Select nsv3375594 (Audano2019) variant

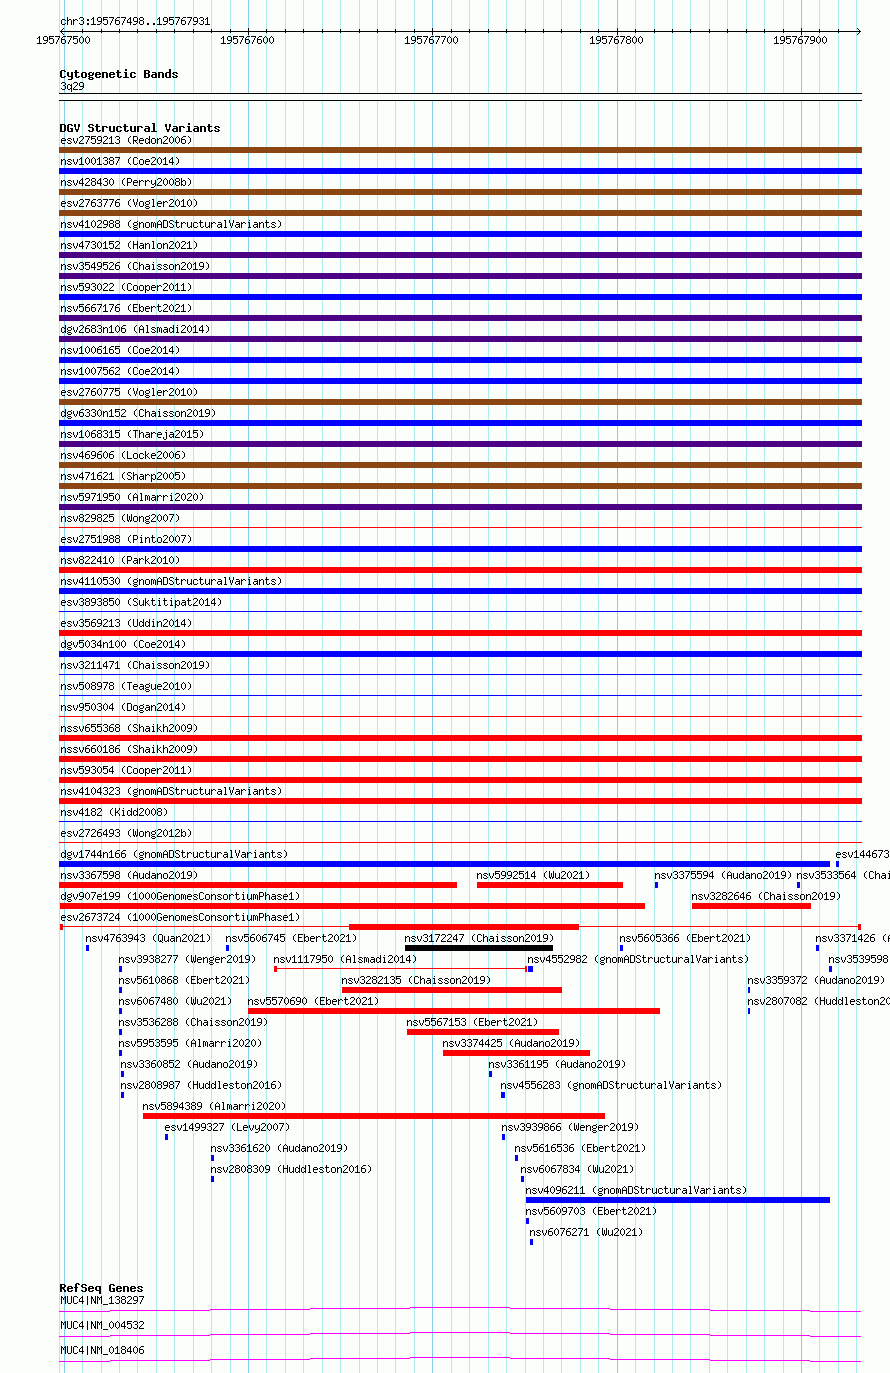(724, 875)
